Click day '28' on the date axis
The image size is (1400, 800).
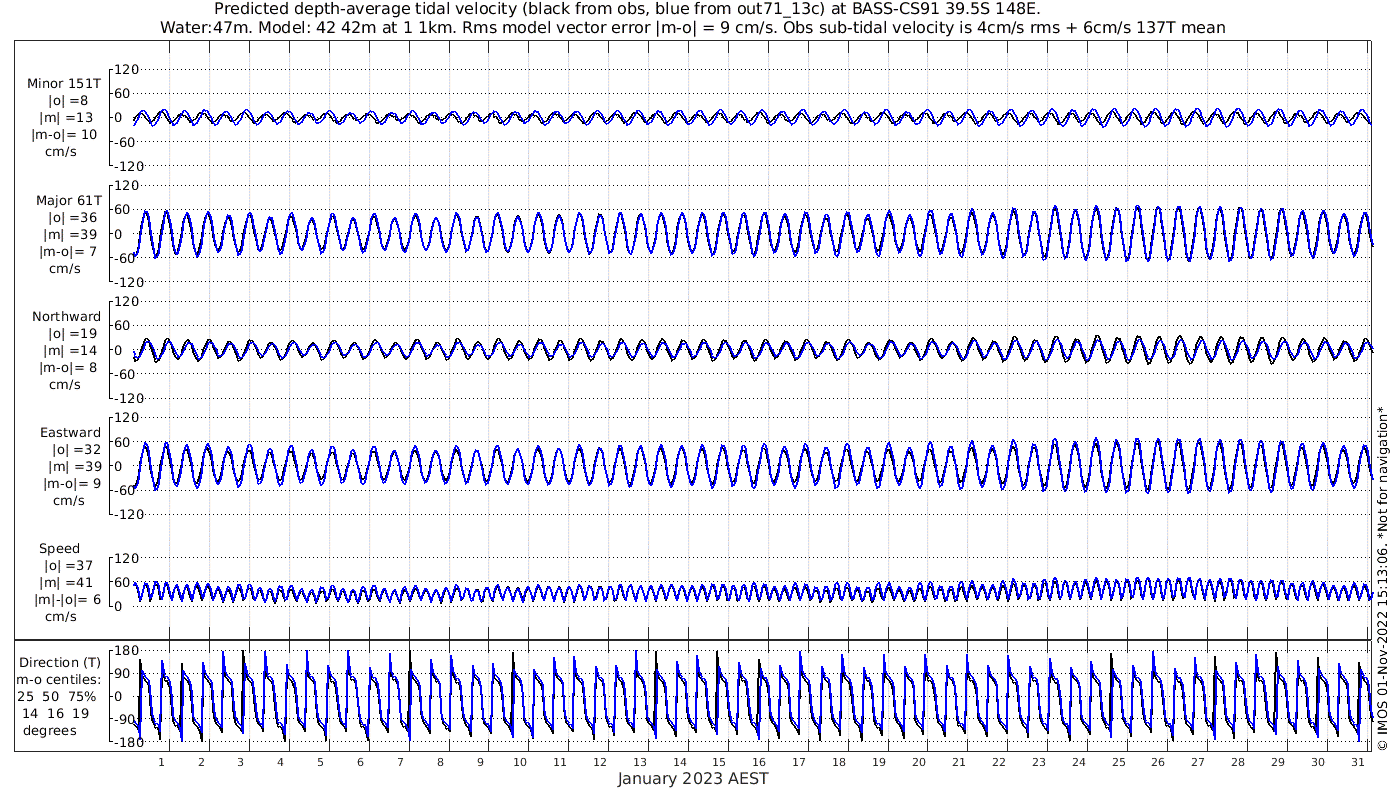1237,761
